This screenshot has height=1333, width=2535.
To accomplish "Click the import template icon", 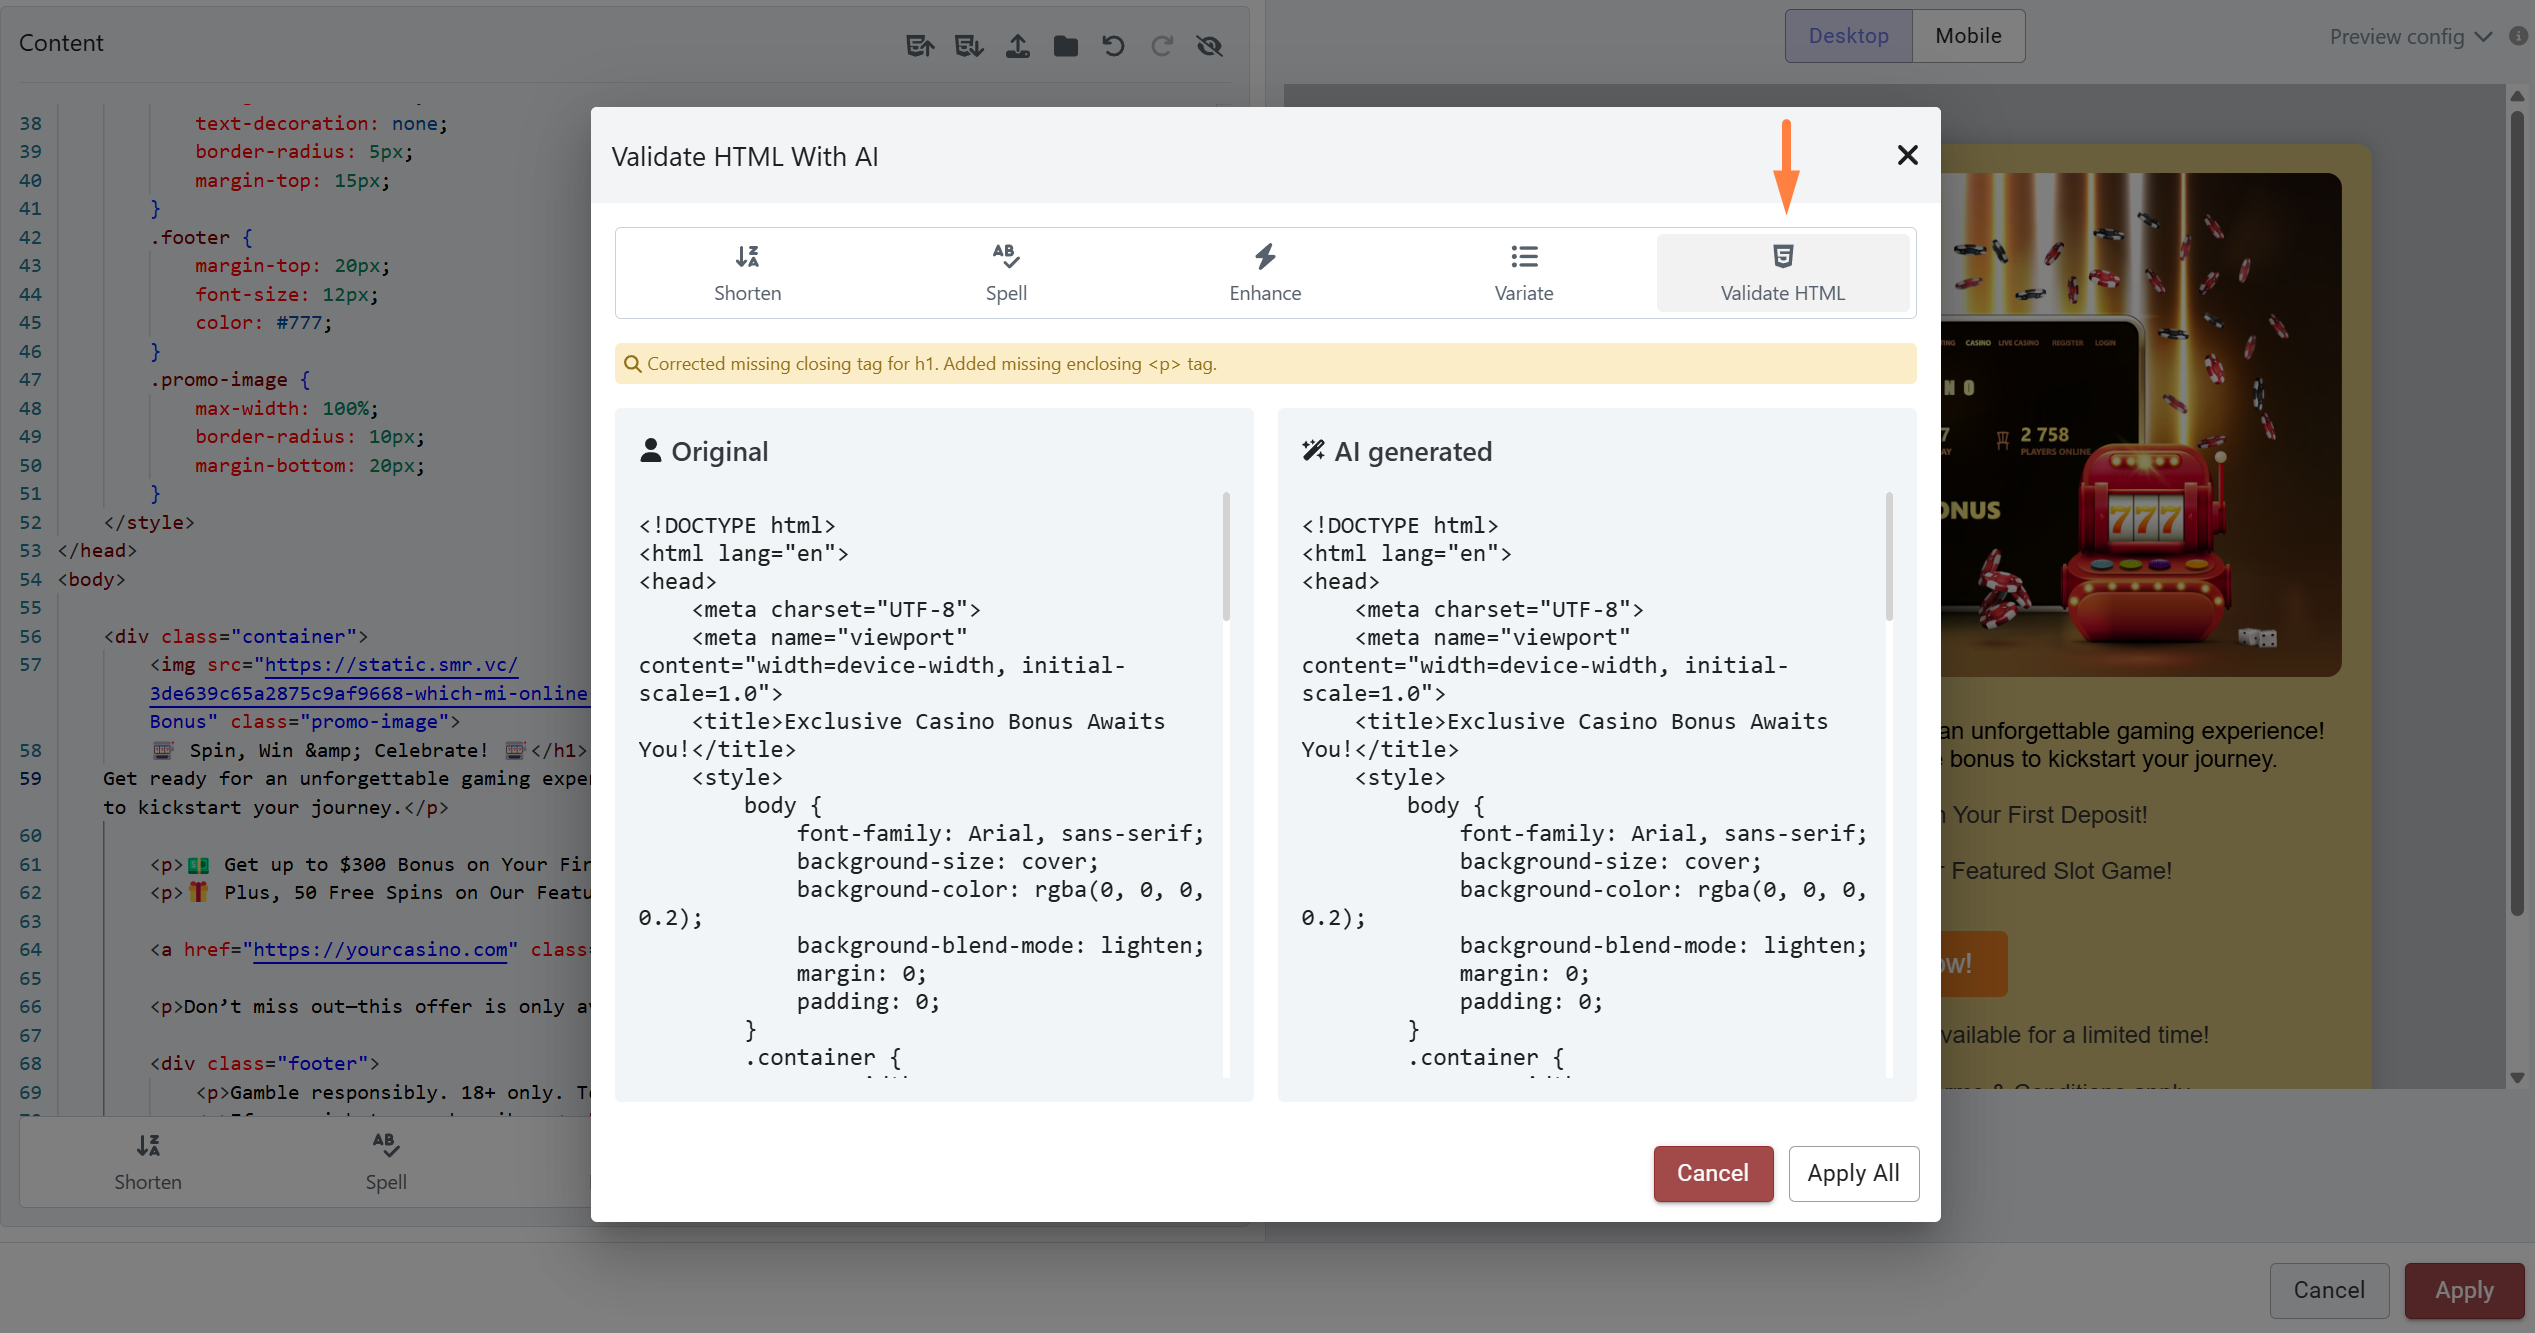I will 969,46.
